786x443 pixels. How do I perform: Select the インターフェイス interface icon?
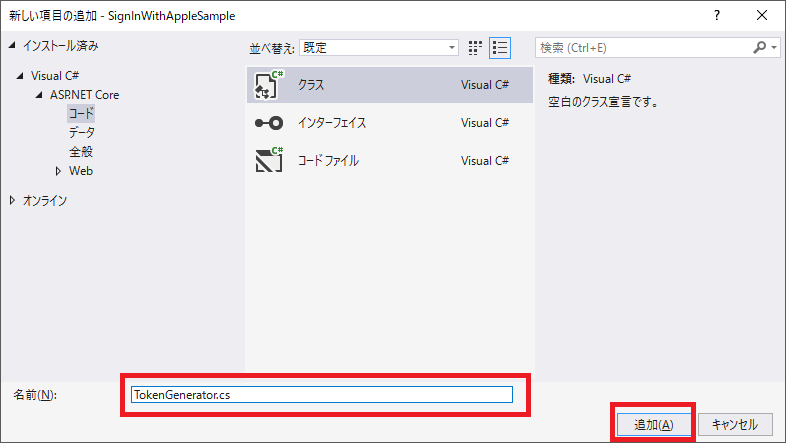coord(269,123)
